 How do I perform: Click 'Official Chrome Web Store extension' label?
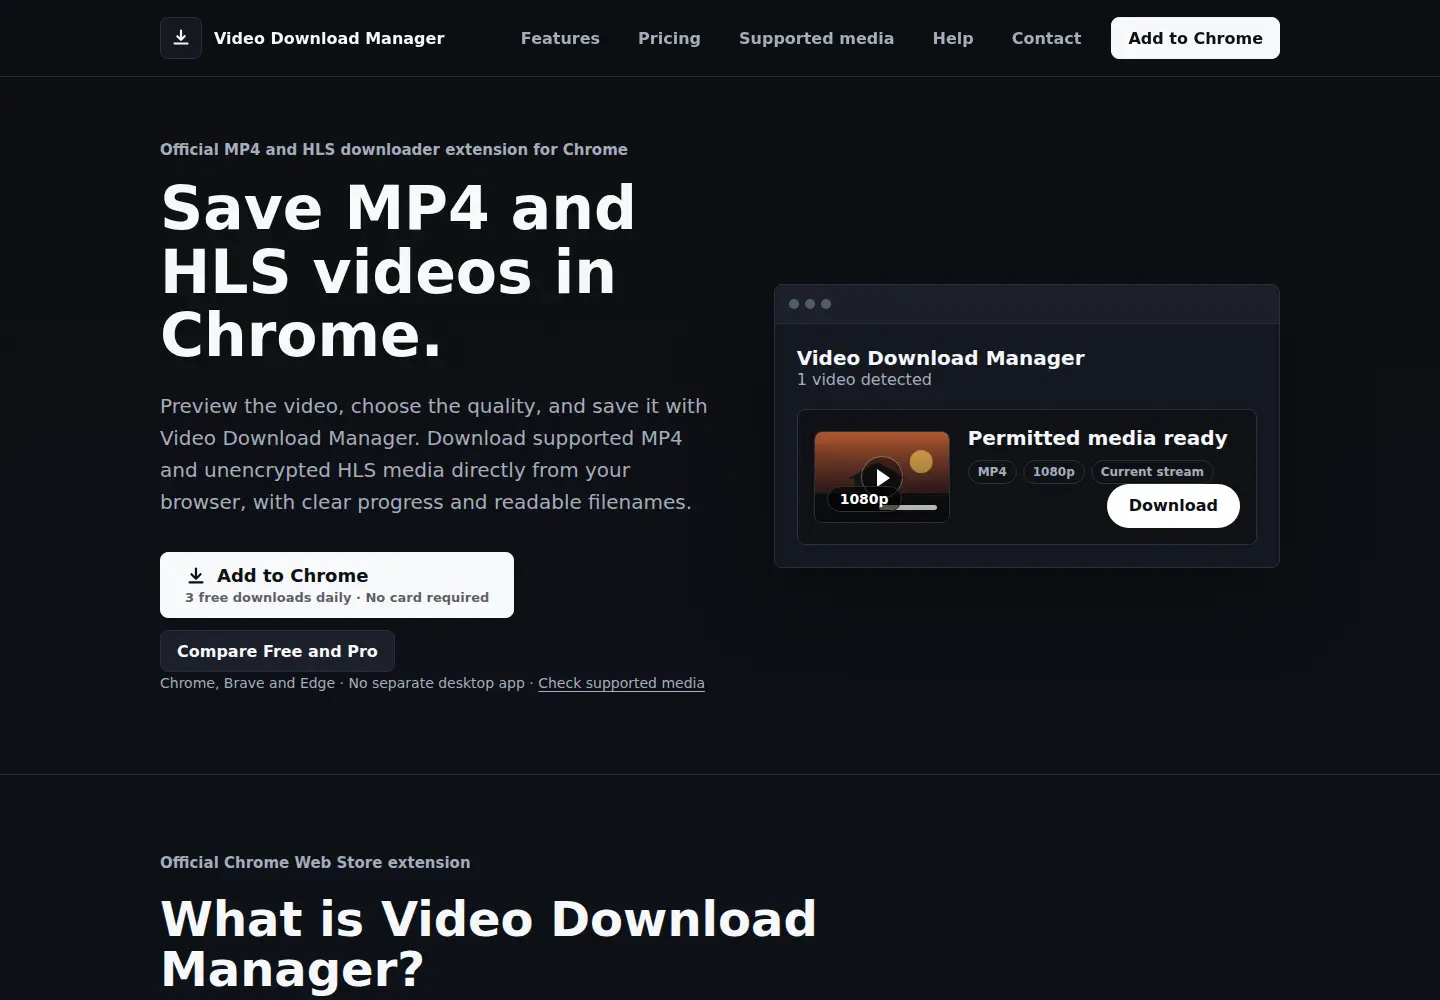(x=315, y=862)
